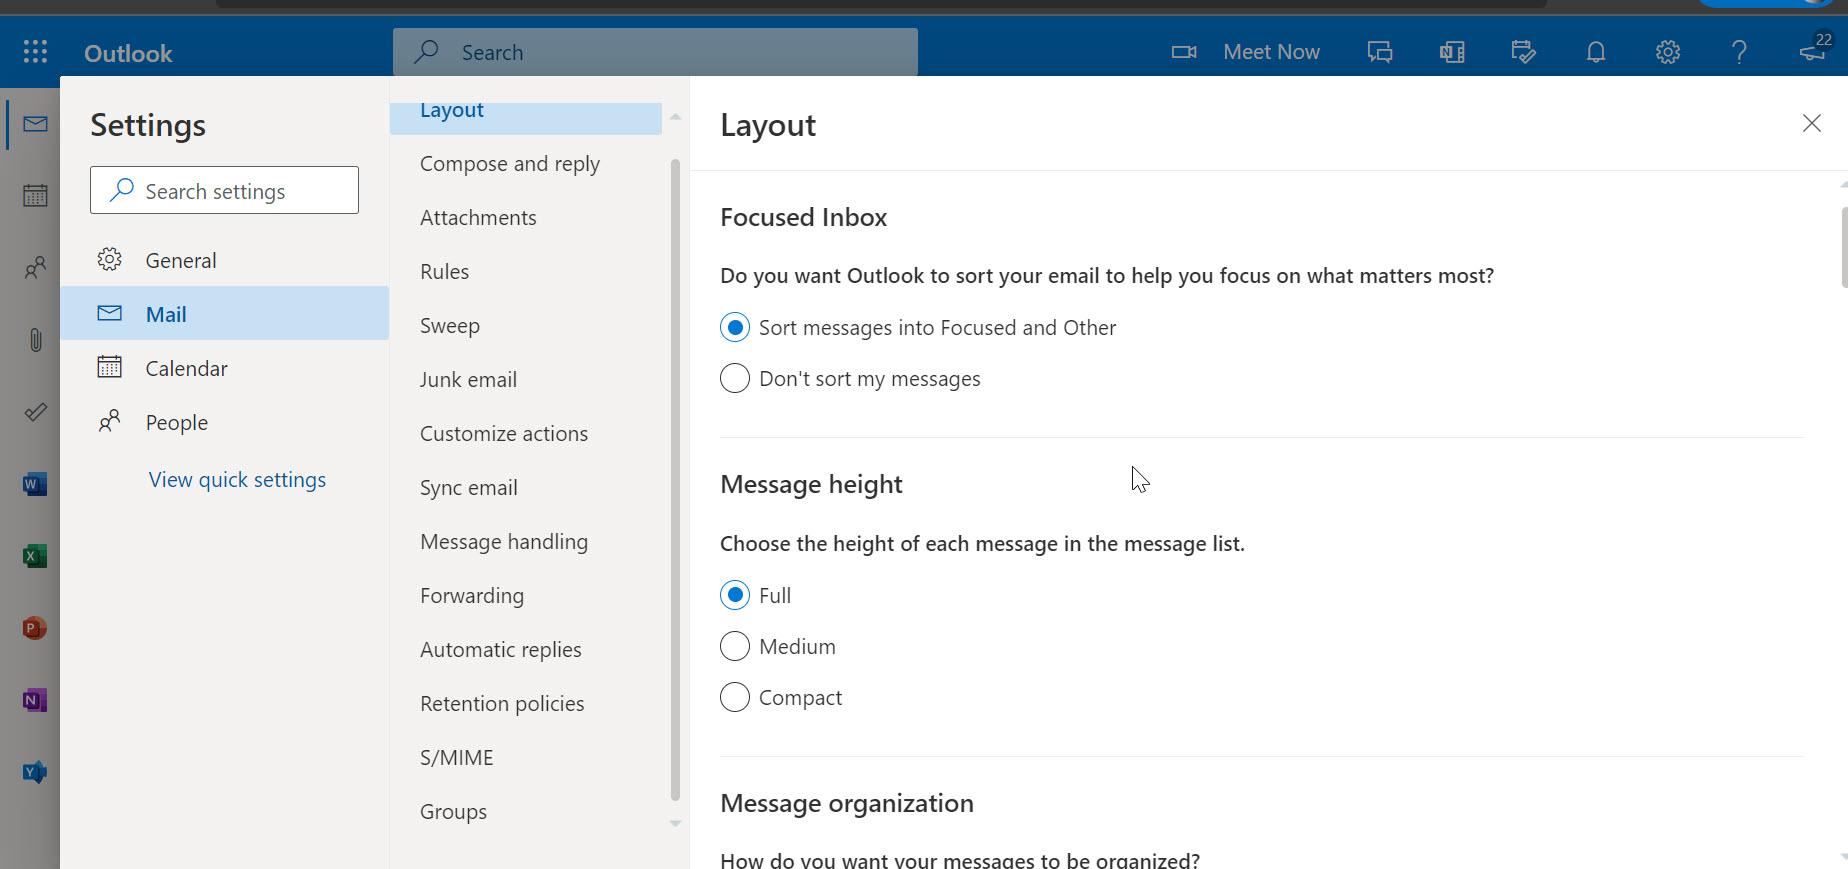This screenshot has height=869, width=1848.
Task: Open the settings gear in header
Action: [1667, 52]
